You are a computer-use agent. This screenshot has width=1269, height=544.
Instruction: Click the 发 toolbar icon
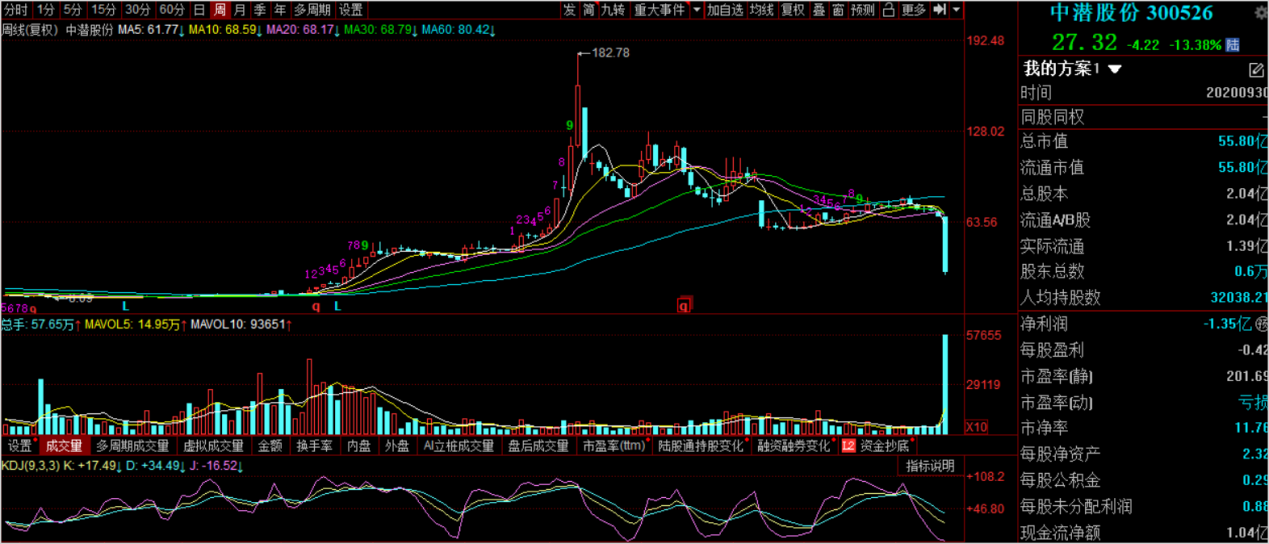pos(569,10)
